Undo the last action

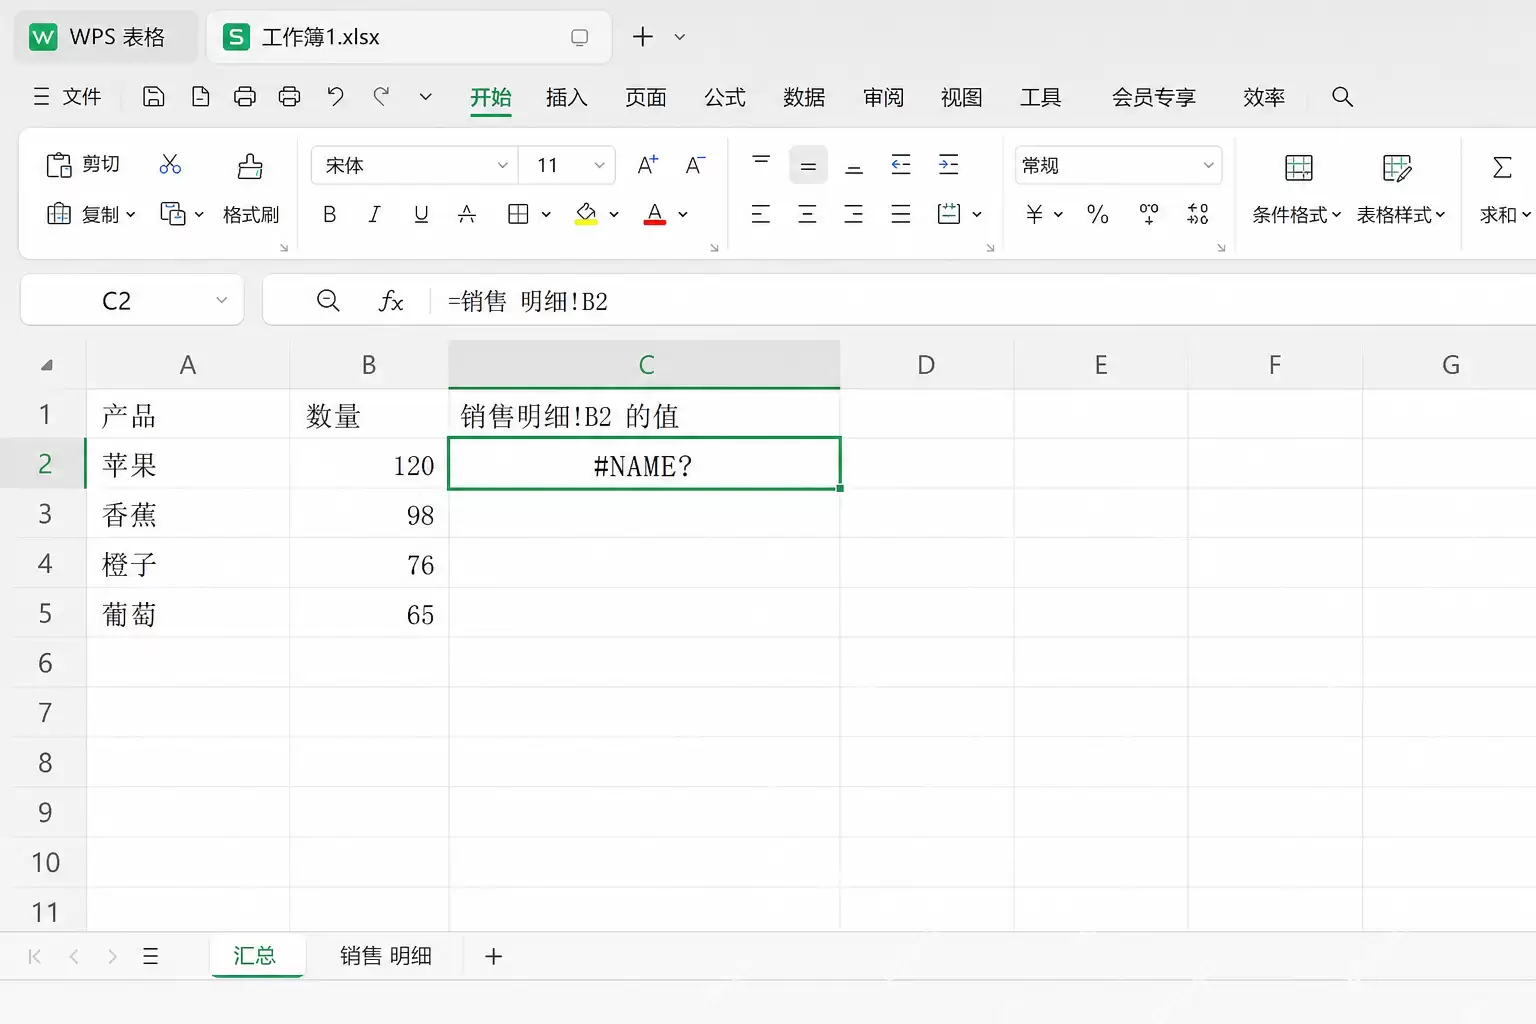tap(336, 97)
